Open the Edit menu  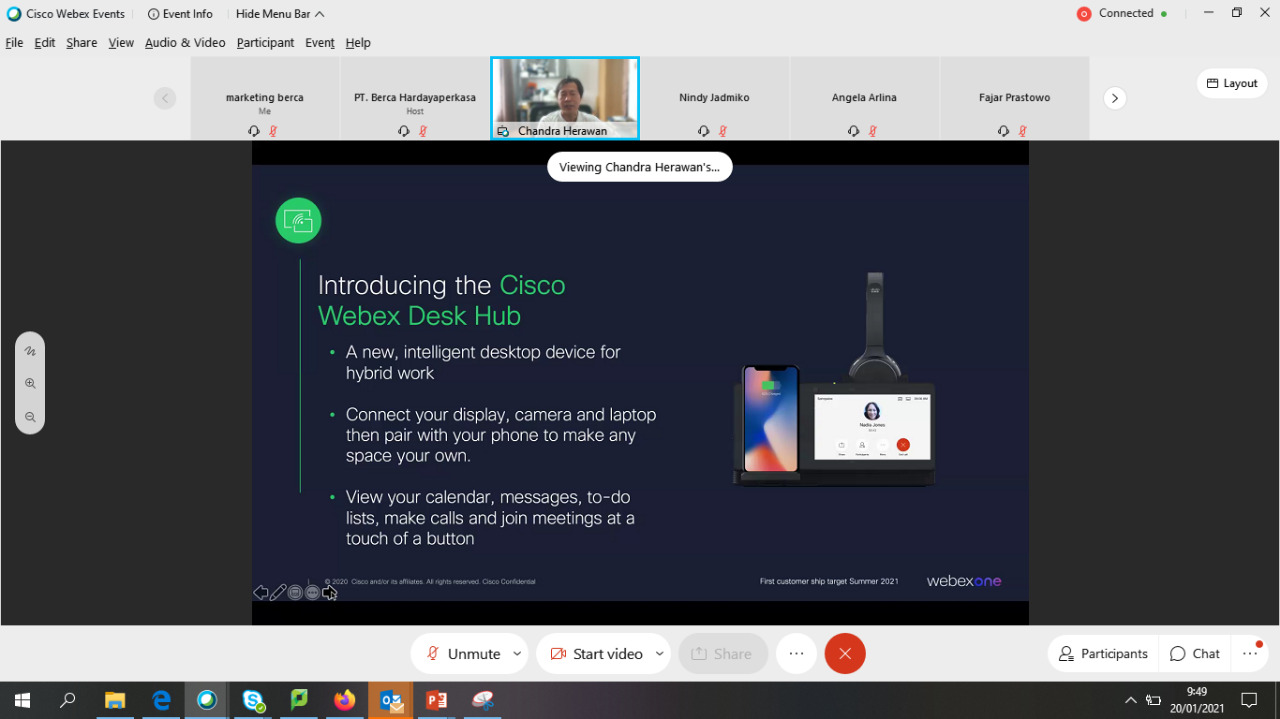(45, 43)
